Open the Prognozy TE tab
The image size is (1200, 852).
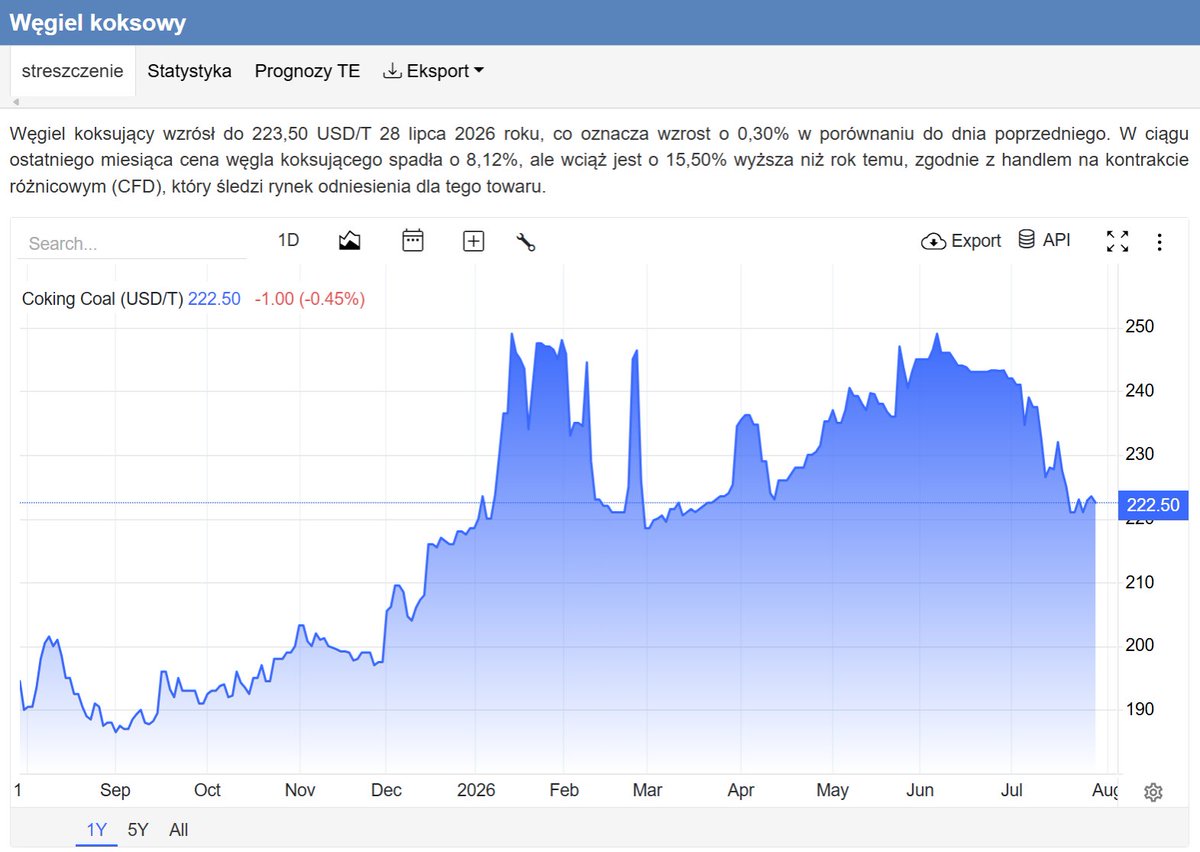click(x=307, y=71)
